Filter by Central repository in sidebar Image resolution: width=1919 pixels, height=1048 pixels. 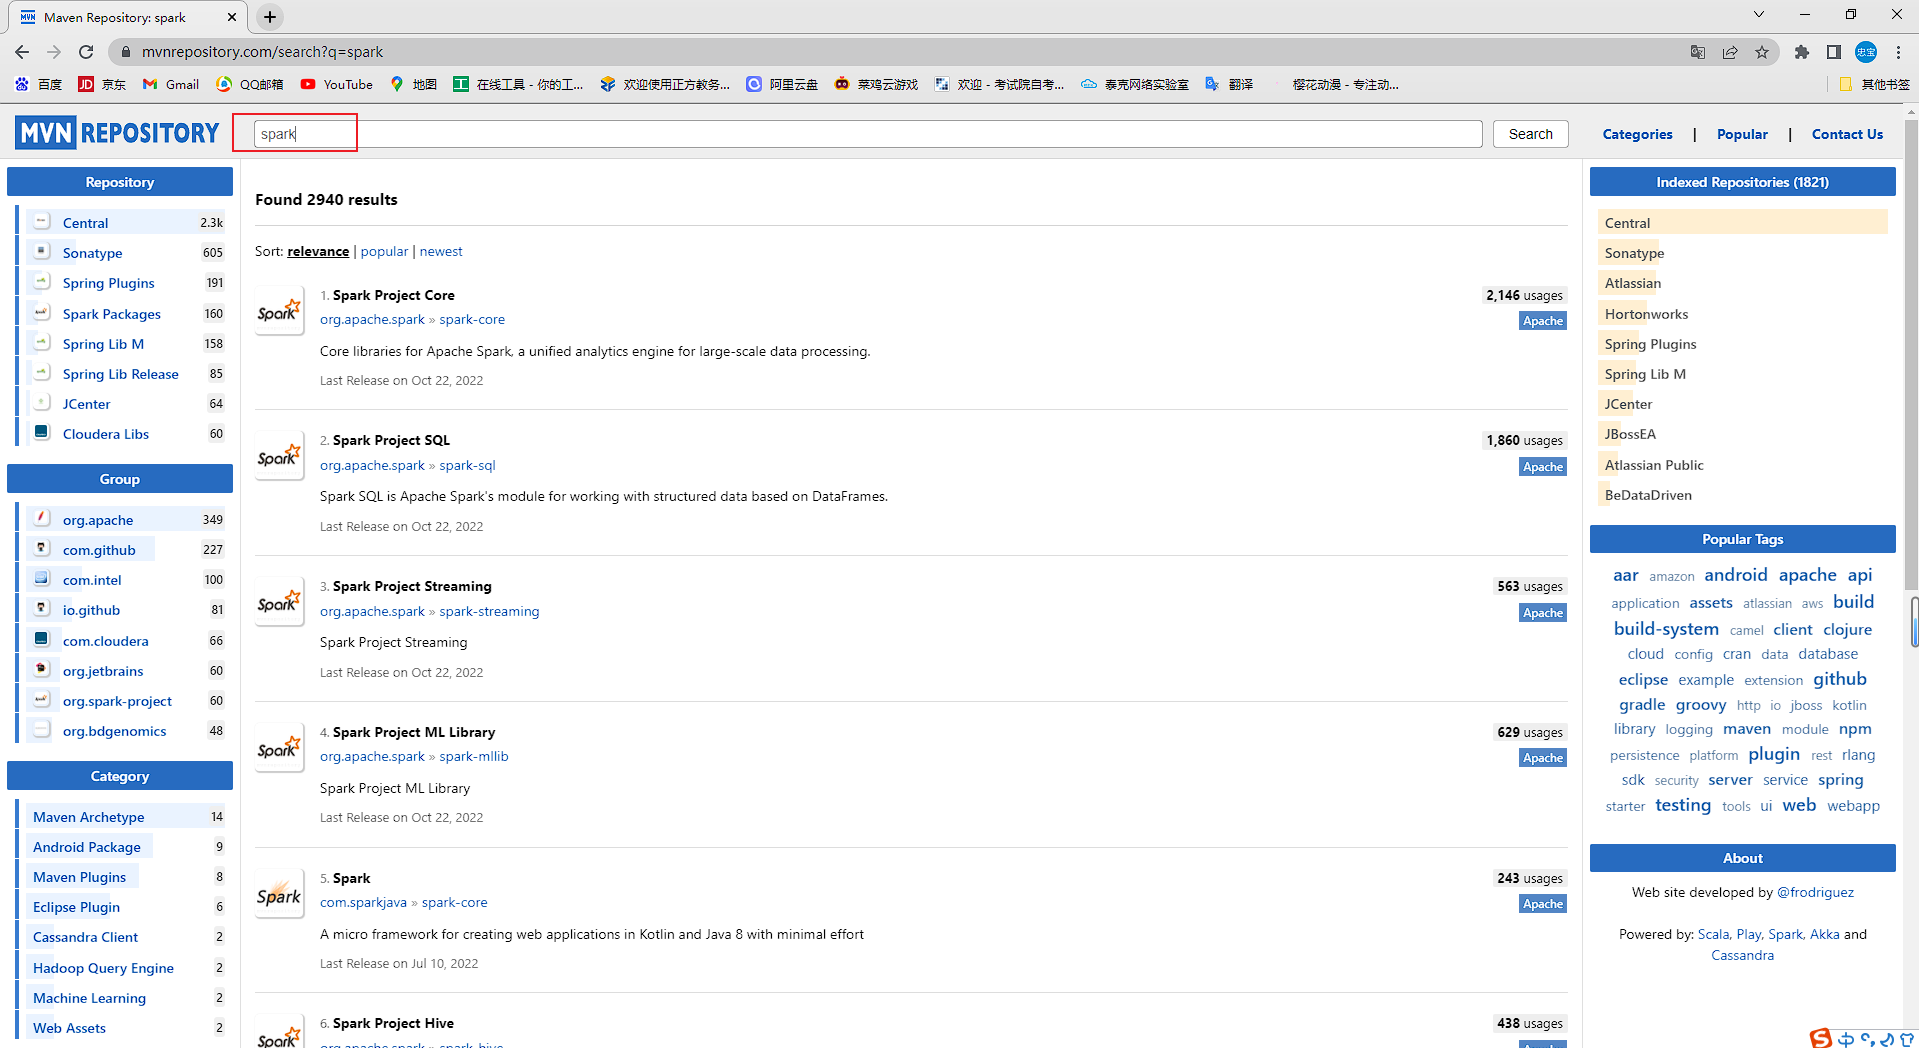[x=85, y=223]
